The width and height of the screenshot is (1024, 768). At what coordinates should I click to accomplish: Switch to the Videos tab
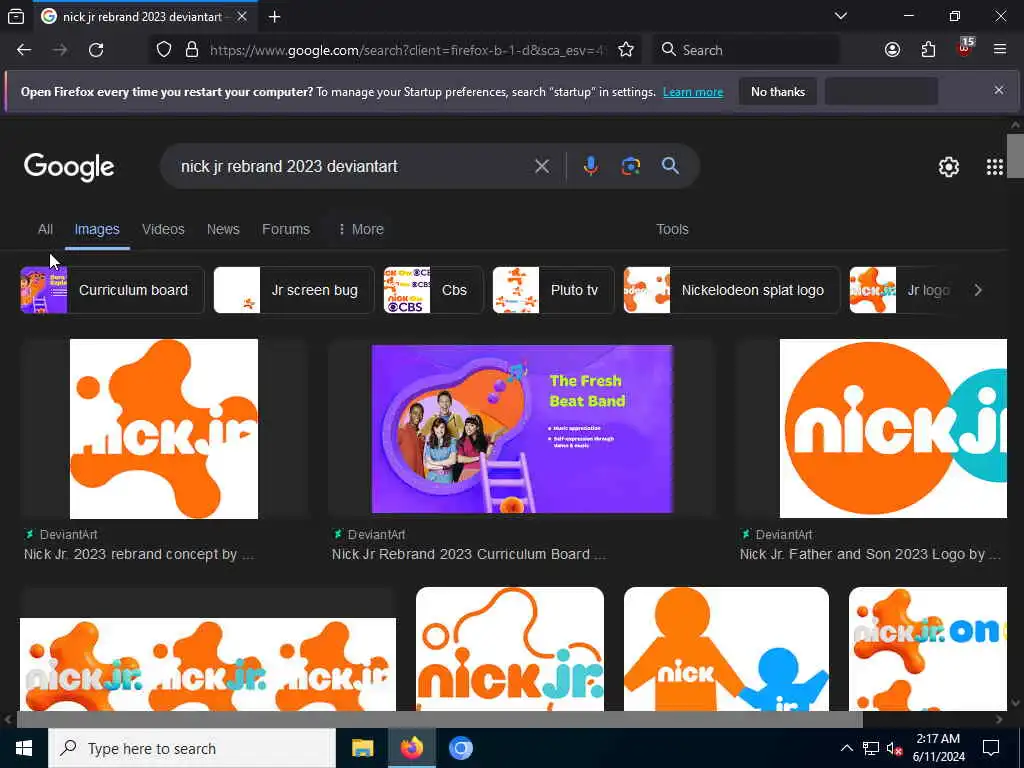[x=163, y=229]
